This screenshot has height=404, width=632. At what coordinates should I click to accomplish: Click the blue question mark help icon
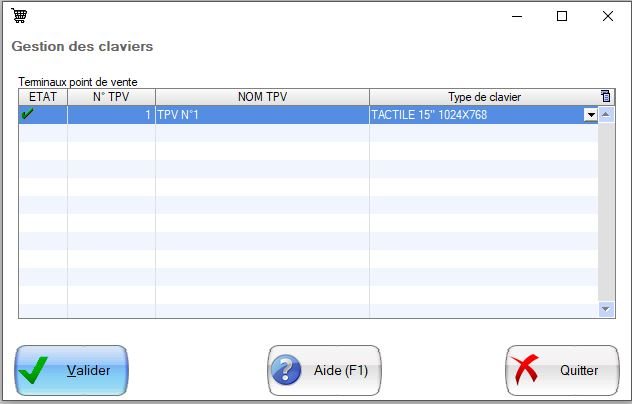(x=289, y=371)
